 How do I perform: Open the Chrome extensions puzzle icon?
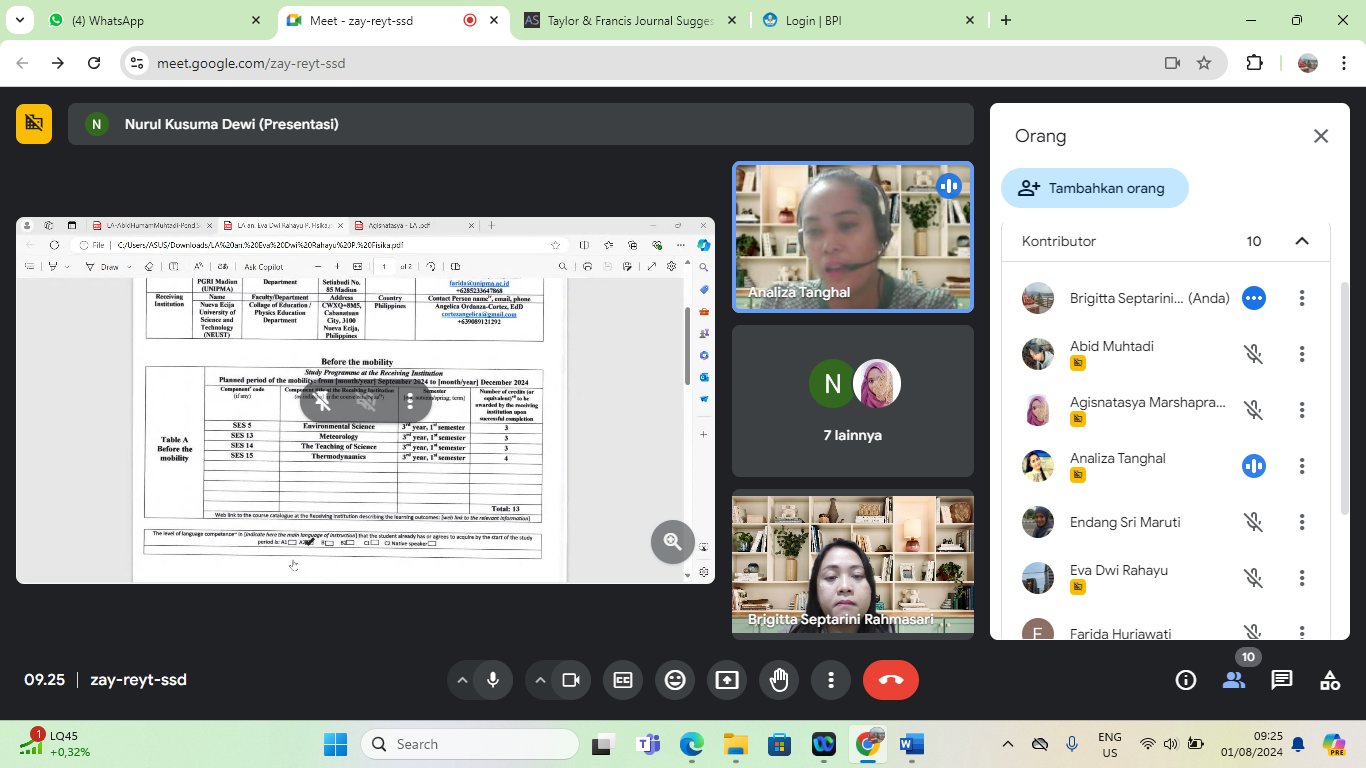pyautogui.click(x=1254, y=63)
